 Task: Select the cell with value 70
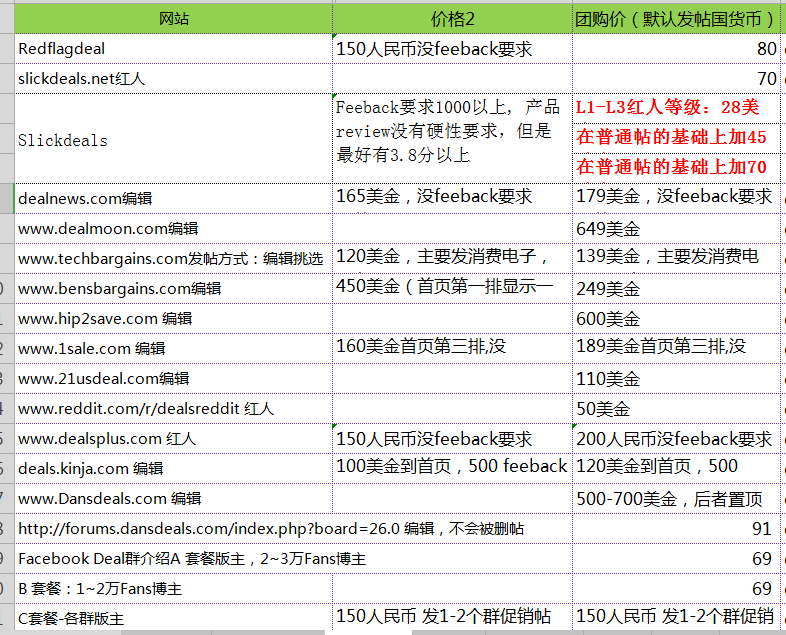(676, 79)
